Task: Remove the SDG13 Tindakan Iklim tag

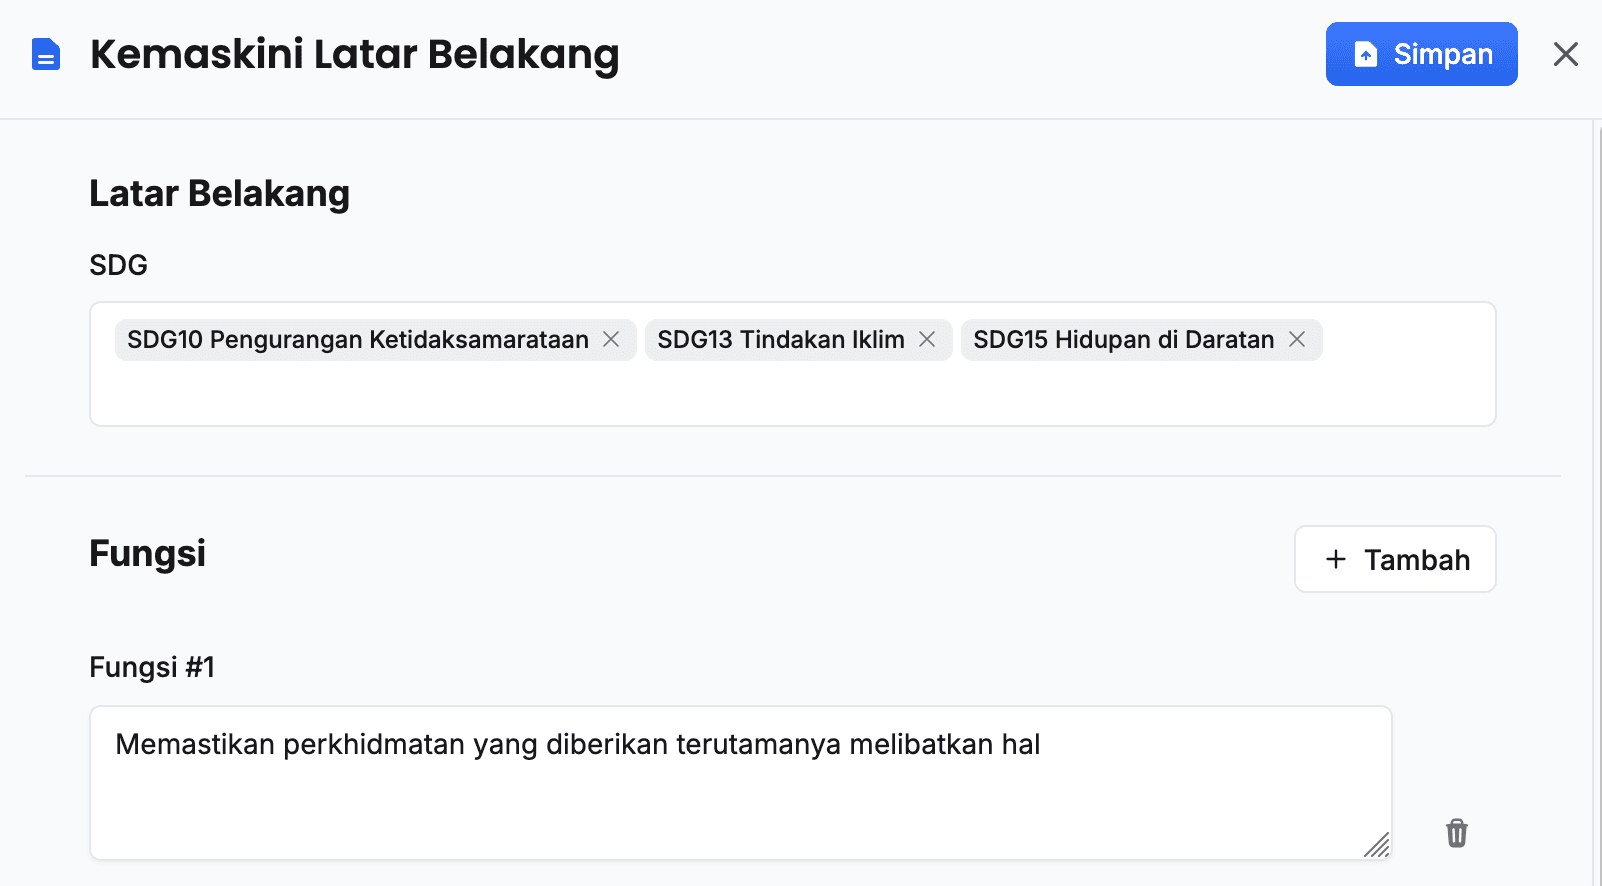Action: [x=927, y=340]
